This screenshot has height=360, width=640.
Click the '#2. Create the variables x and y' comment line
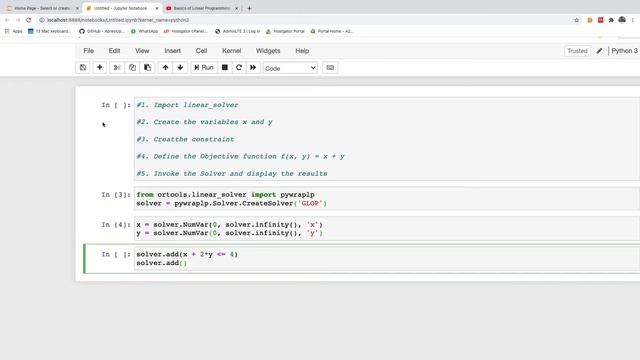[x=204, y=122]
